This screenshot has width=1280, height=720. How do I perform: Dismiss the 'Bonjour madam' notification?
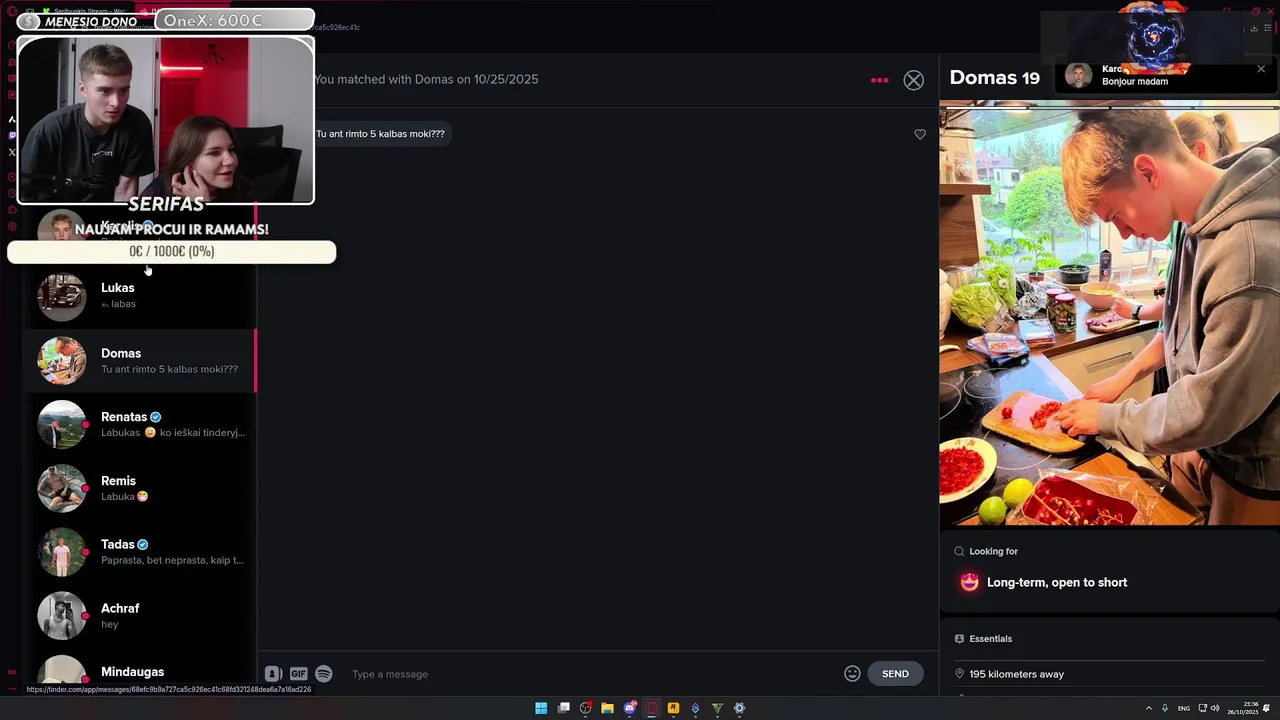[x=1261, y=69]
